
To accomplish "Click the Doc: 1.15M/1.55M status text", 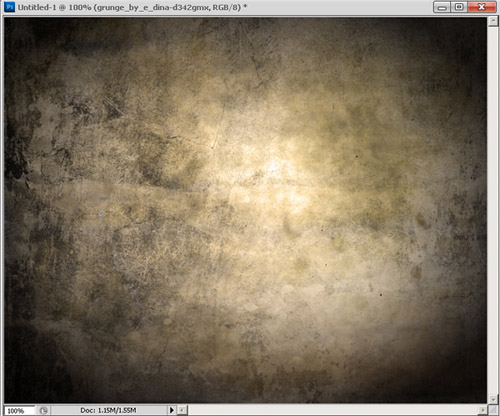I will tap(108, 410).
